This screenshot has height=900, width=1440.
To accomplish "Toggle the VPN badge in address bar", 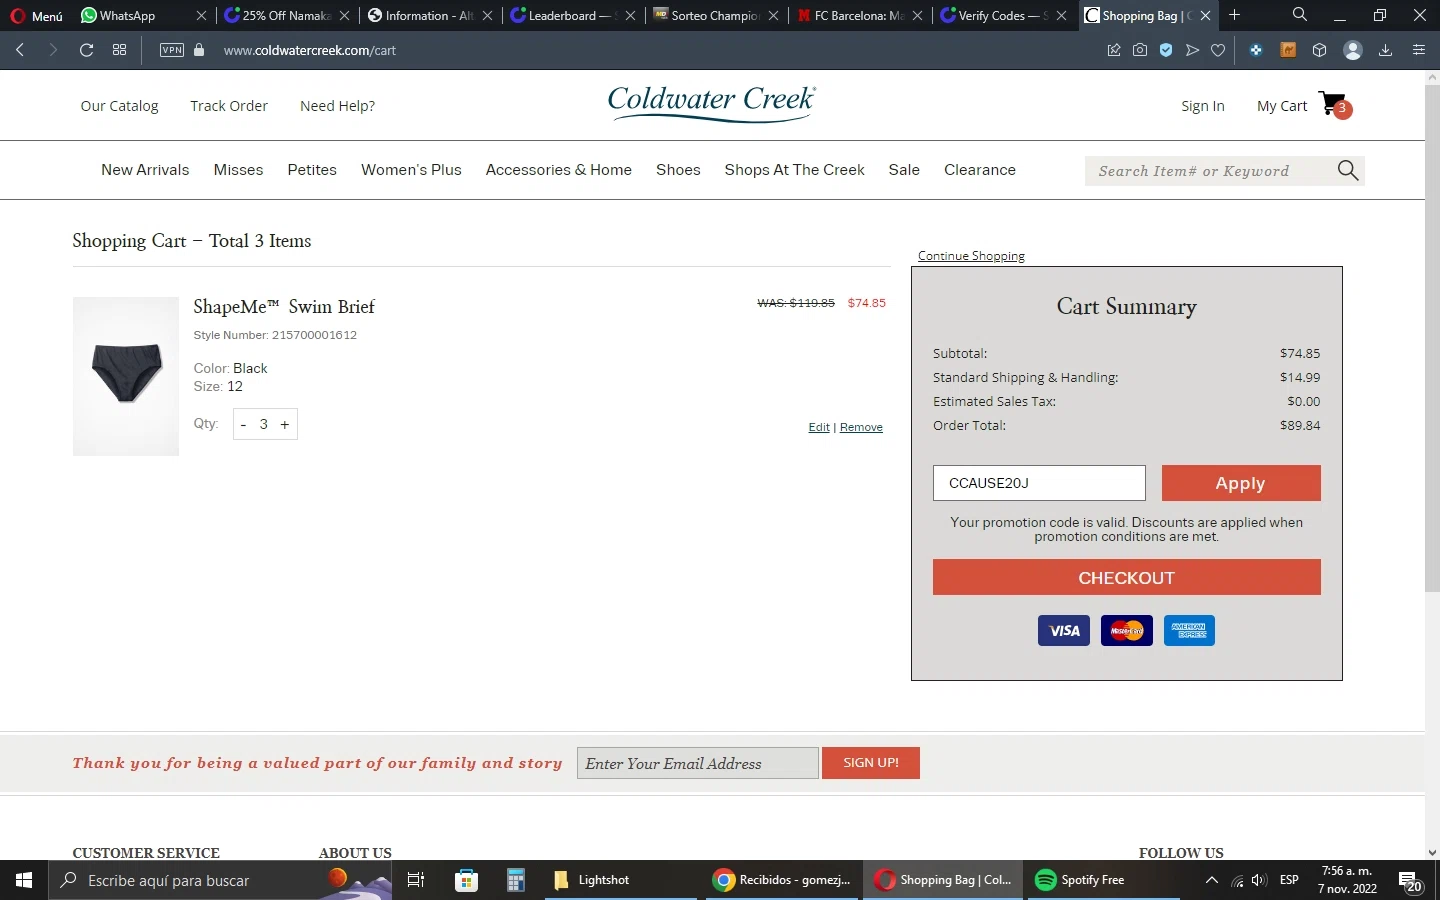I will click(x=172, y=50).
